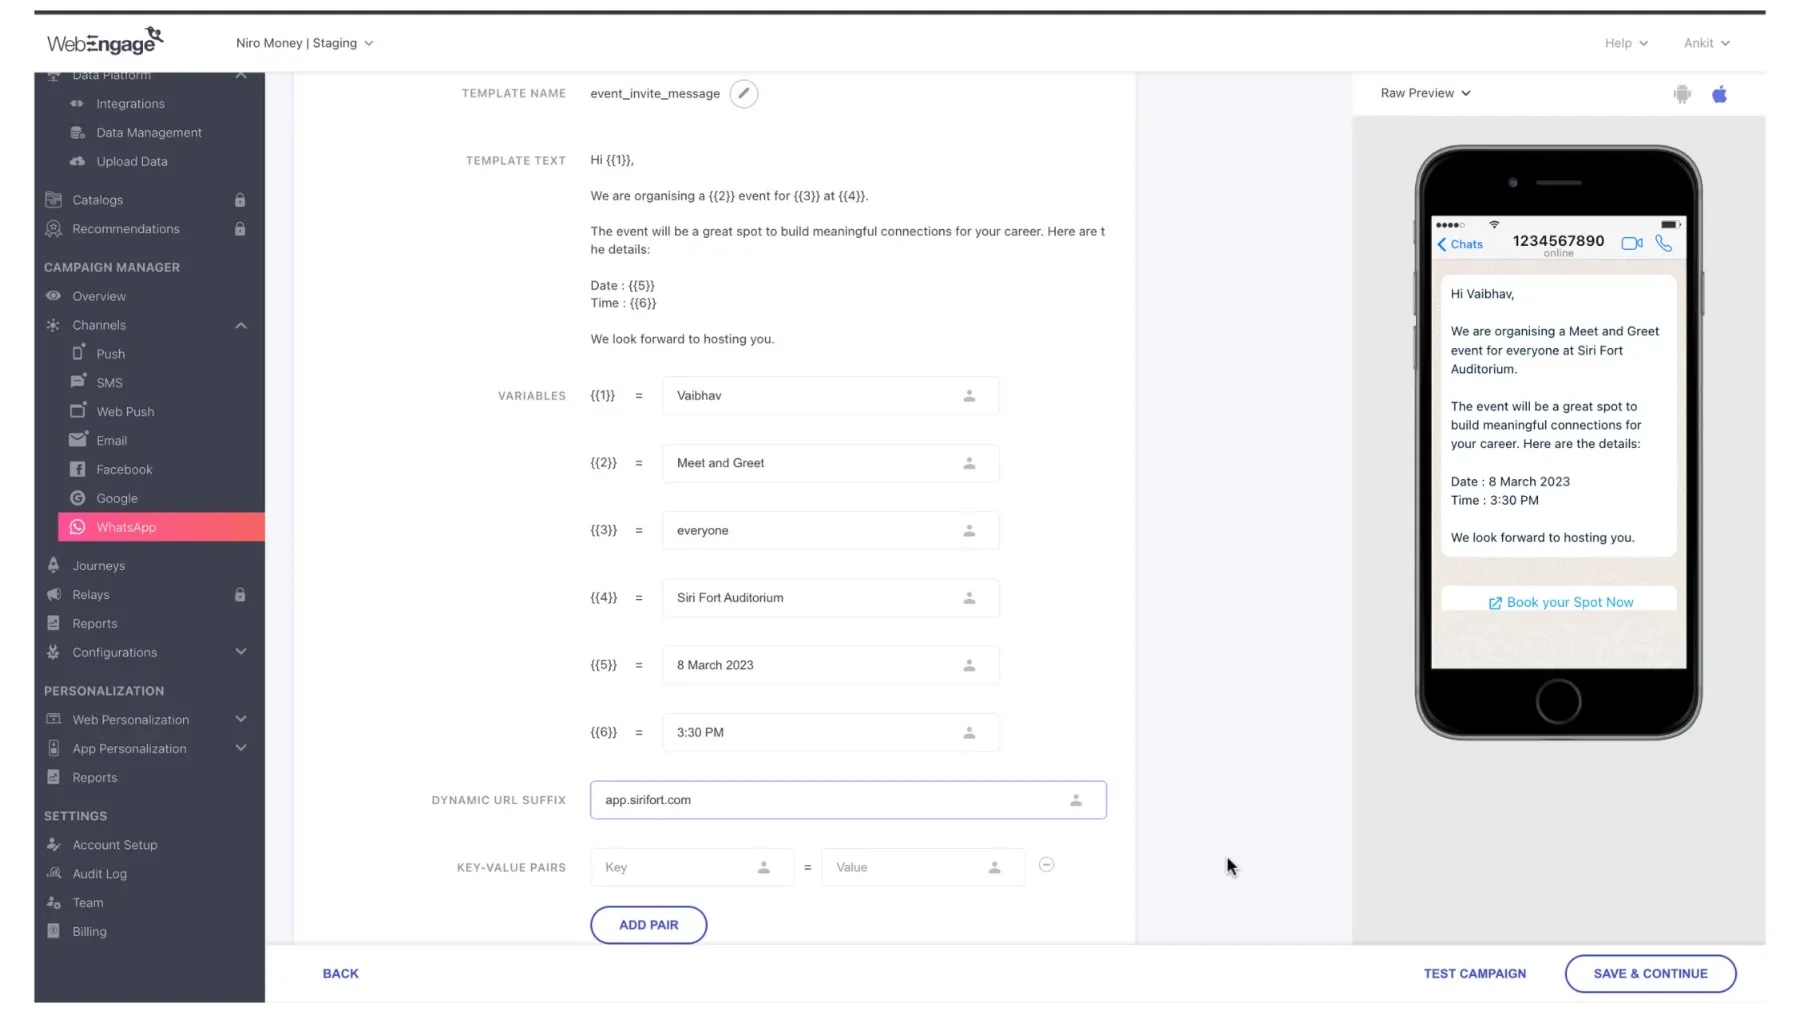The image size is (1800, 1013).
Task: Switch preview to Android device icon
Action: [x=1682, y=94]
